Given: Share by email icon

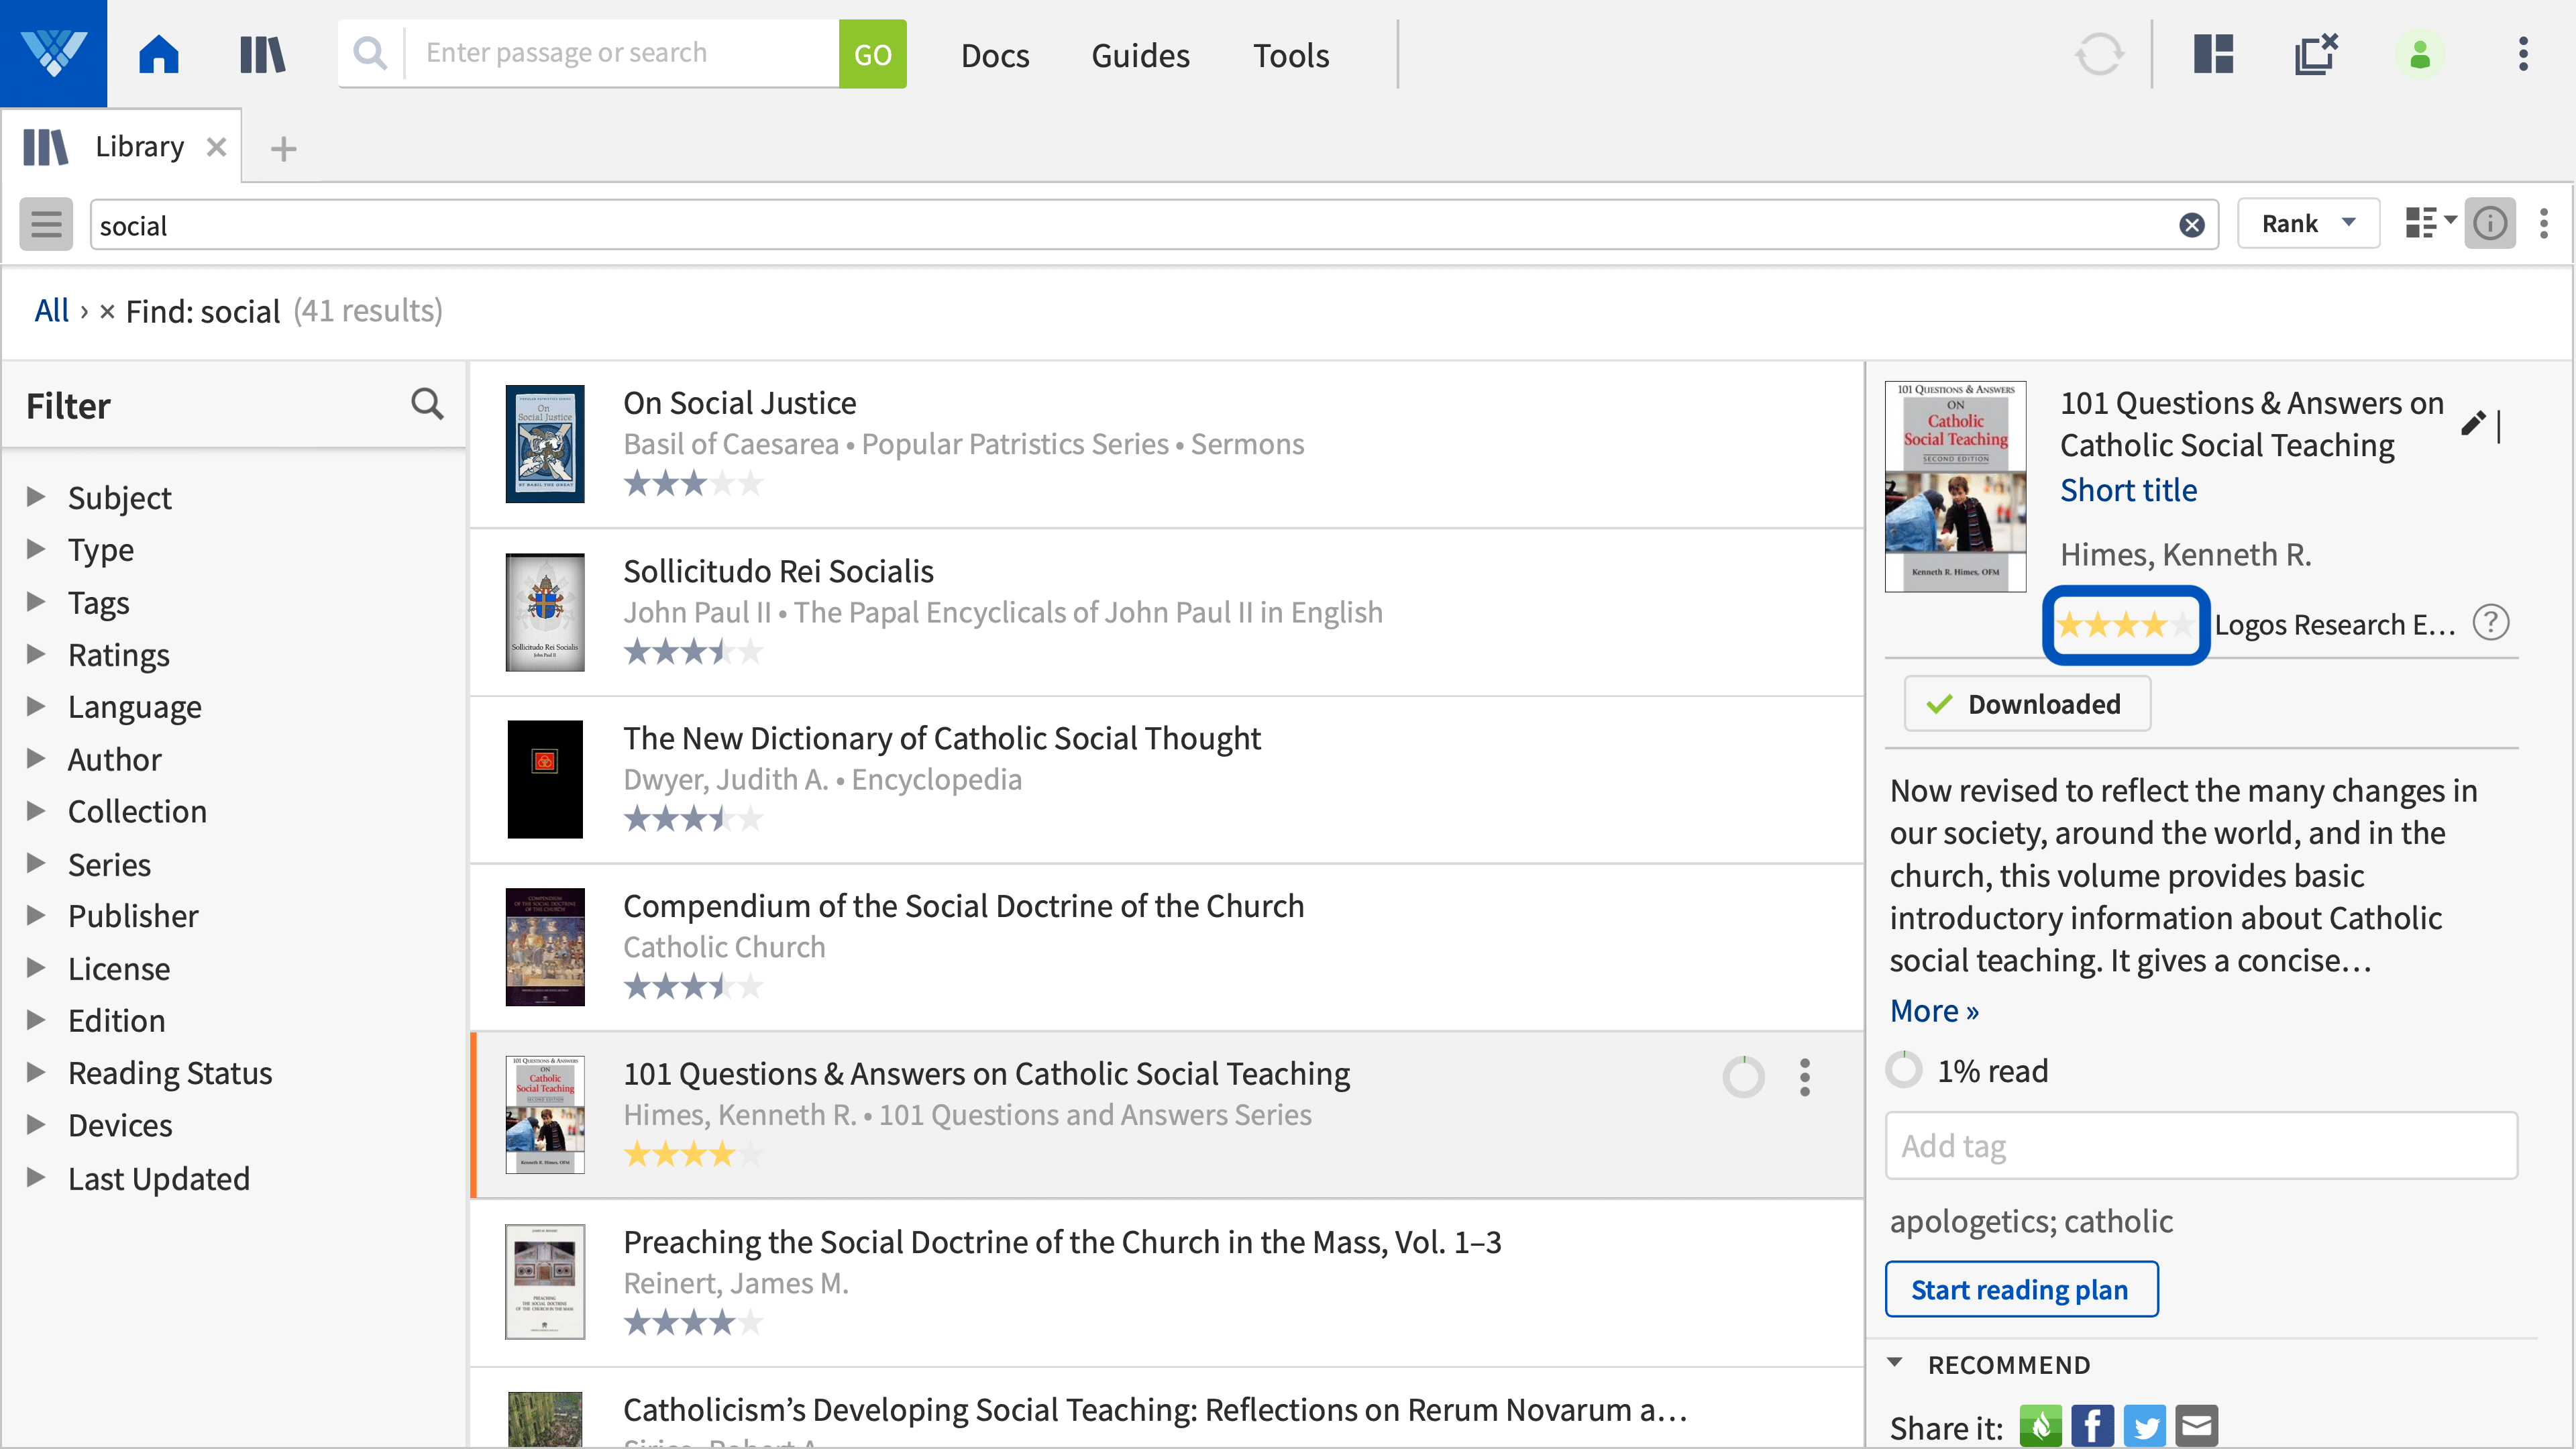Looking at the screenshot, I should (x=2196, y=1426).
